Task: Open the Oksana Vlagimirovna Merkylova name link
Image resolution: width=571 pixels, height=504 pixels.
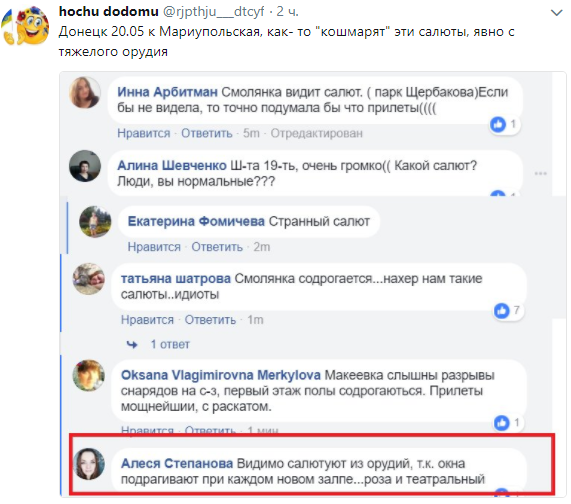Action: tap(221, 375)
